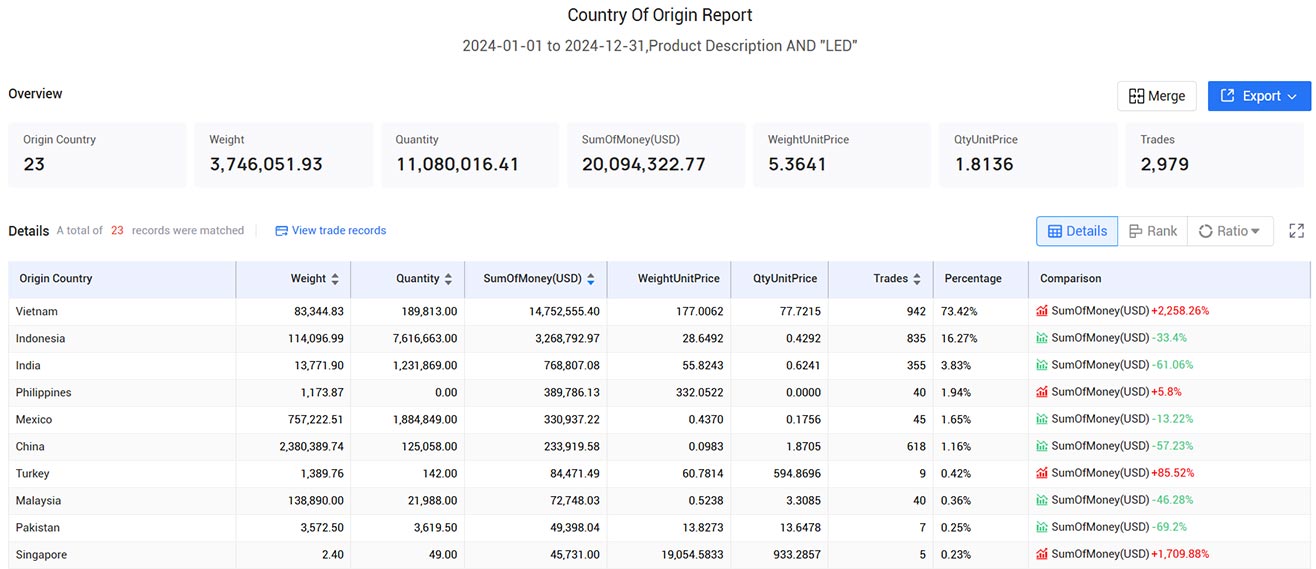Select the Vietnam row name
The height and width of the screenshot is (569, 1316).
[36, 311]
